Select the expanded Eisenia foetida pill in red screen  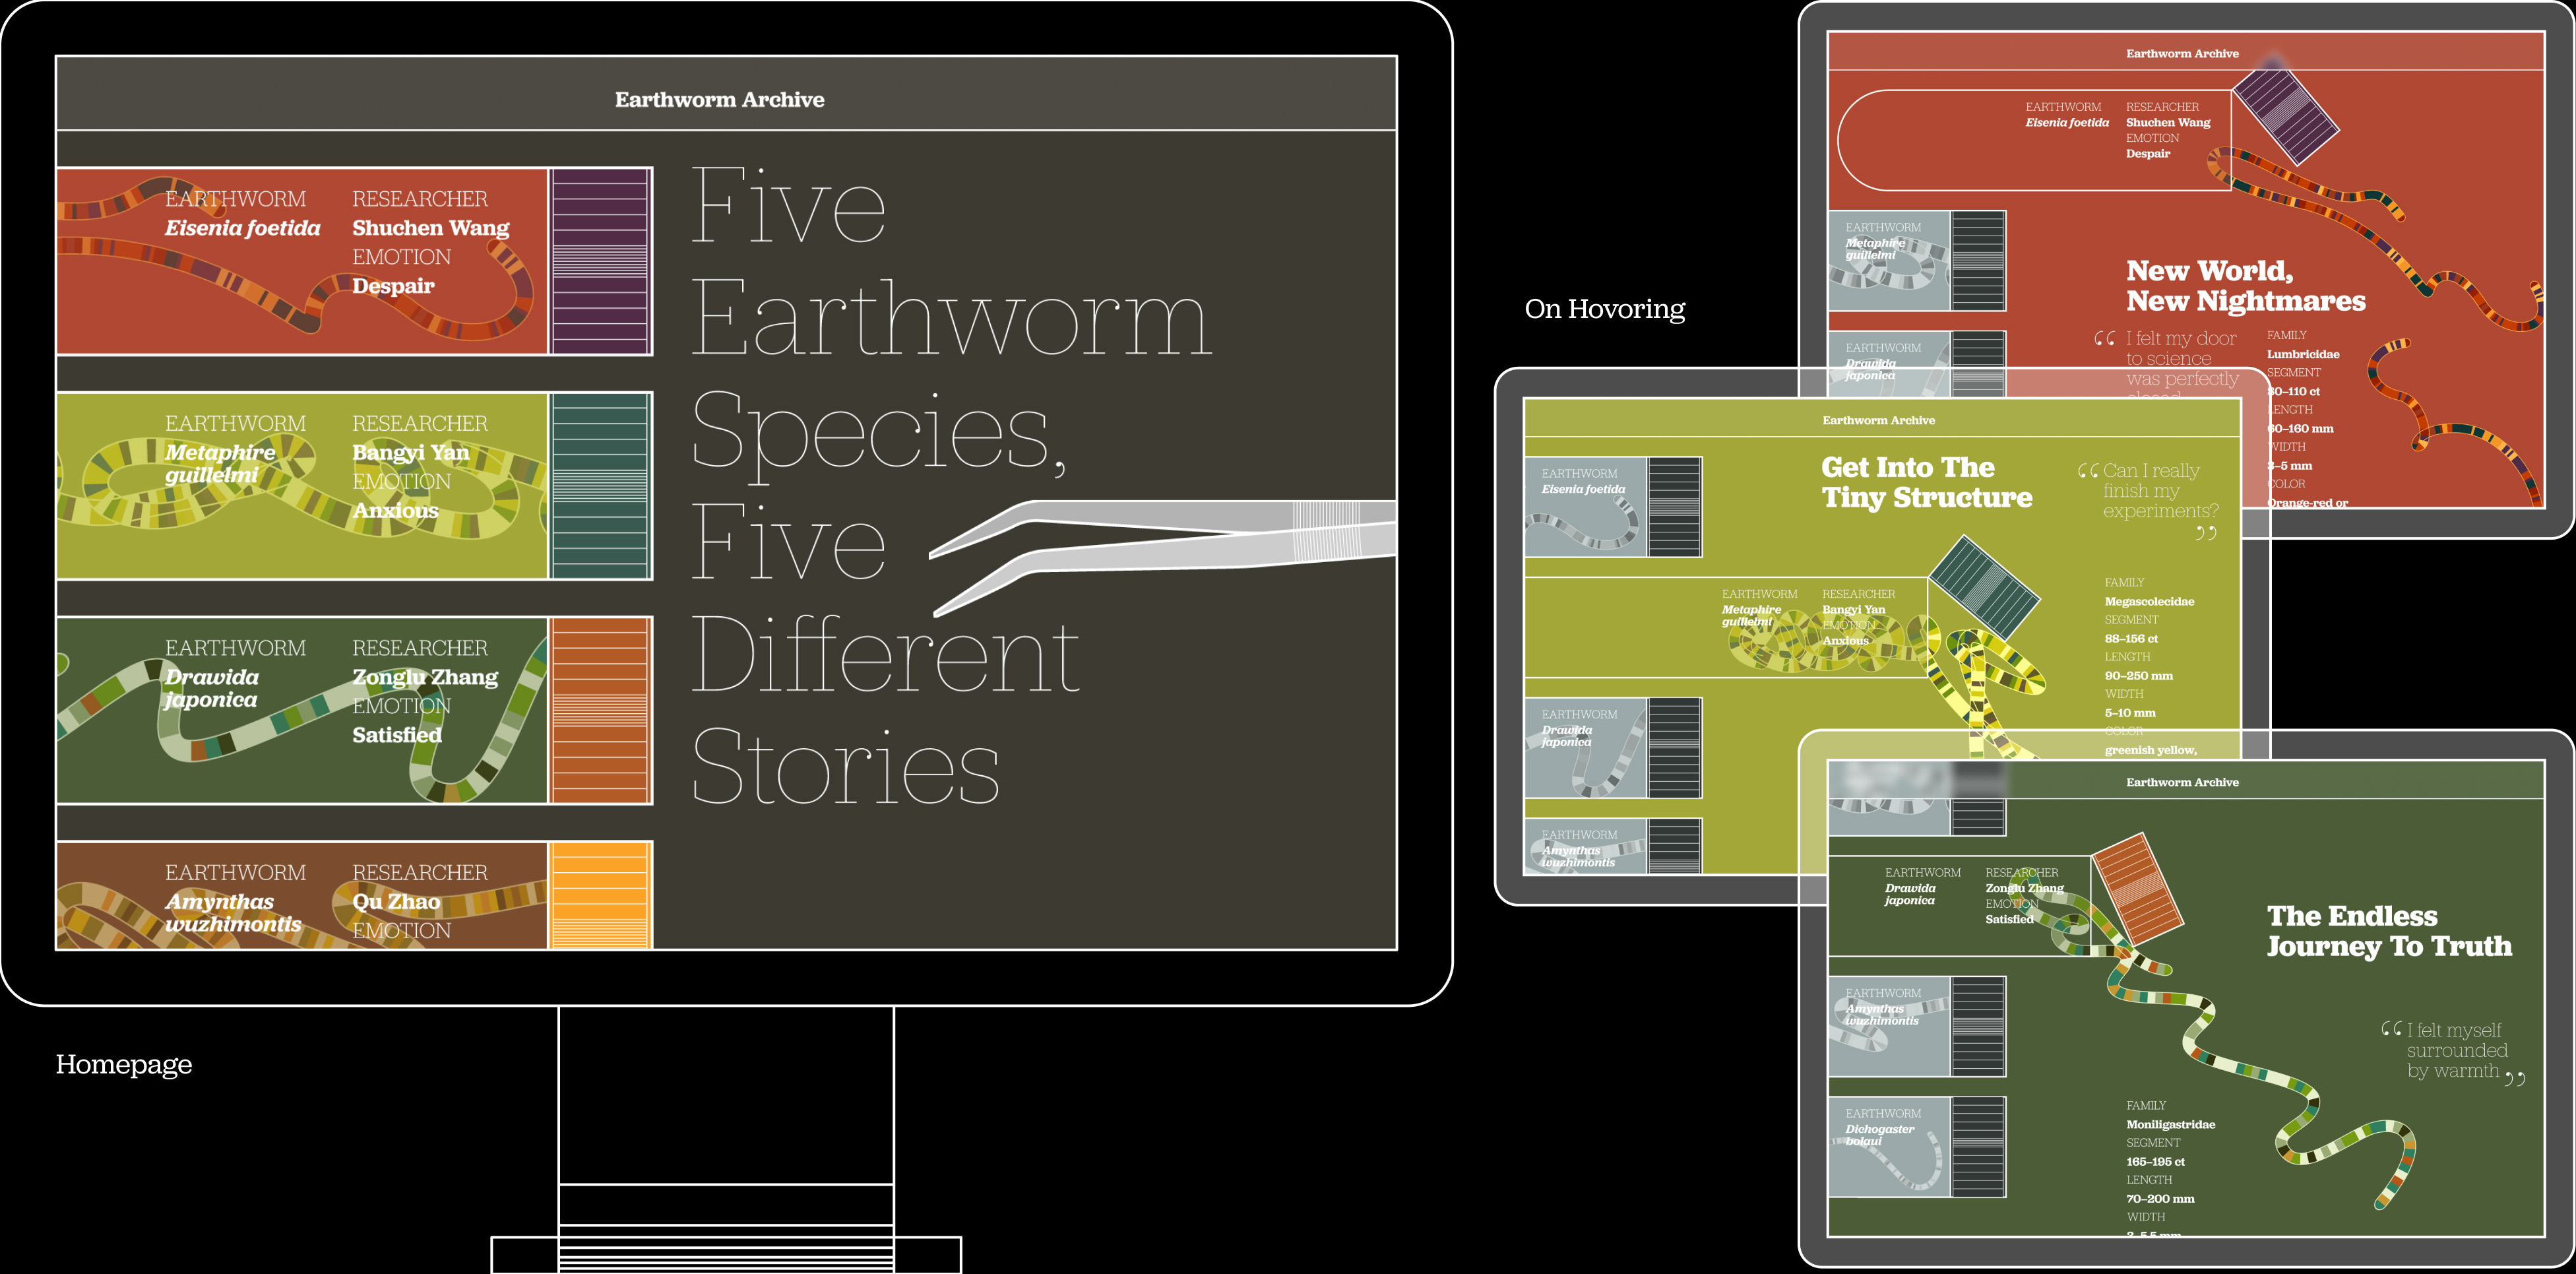2034,140
